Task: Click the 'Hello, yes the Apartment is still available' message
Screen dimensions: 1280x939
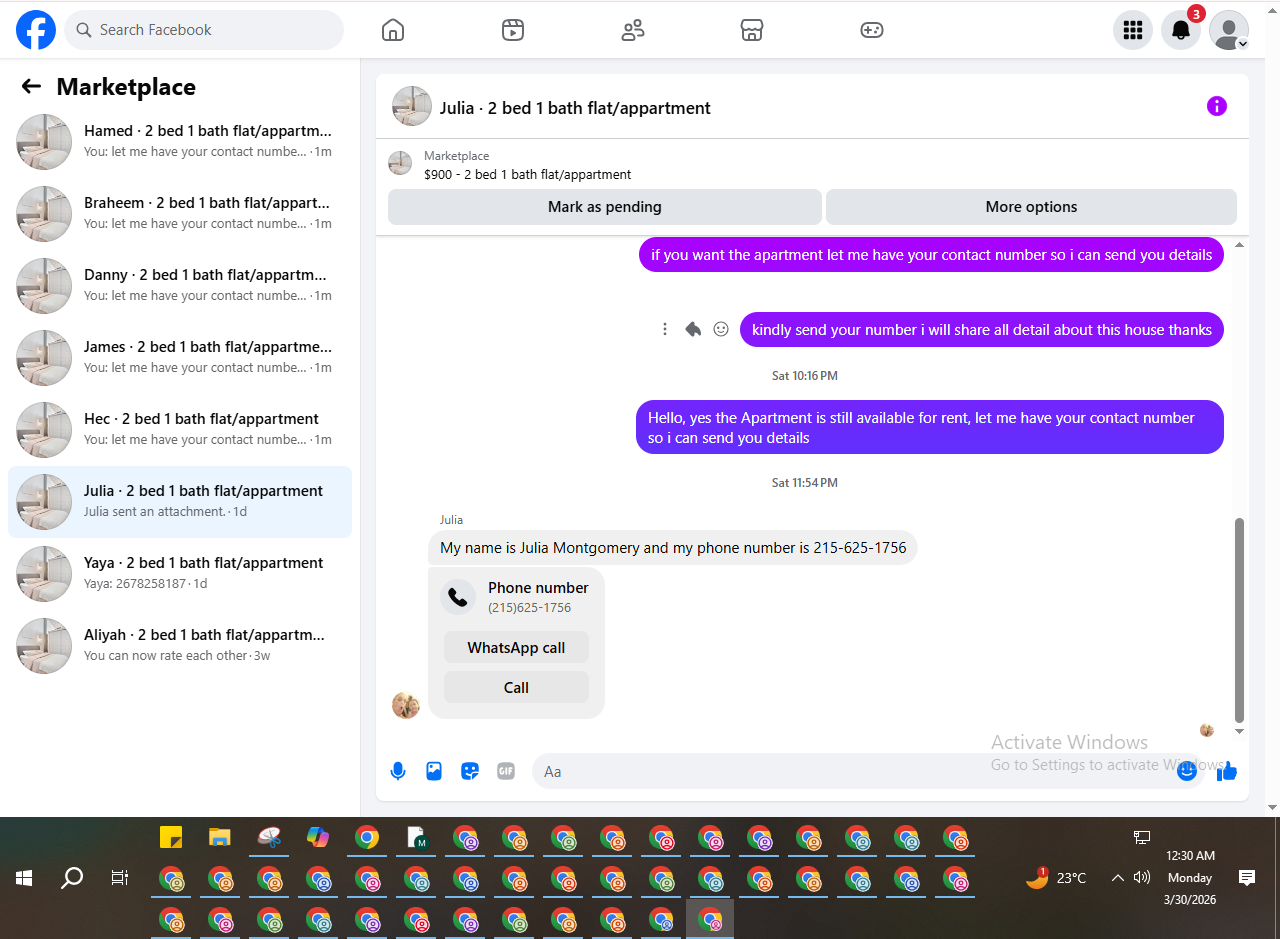Action: tap(930, 427)
